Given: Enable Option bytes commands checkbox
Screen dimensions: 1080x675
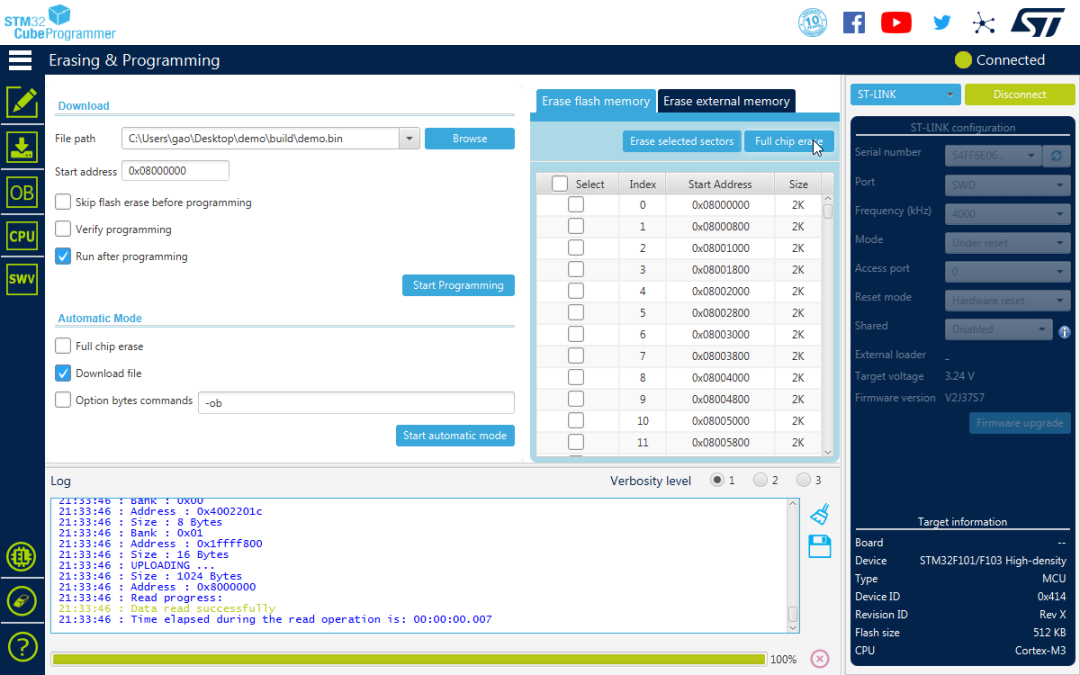Looking at the screenshot, I should pos(63,399).
